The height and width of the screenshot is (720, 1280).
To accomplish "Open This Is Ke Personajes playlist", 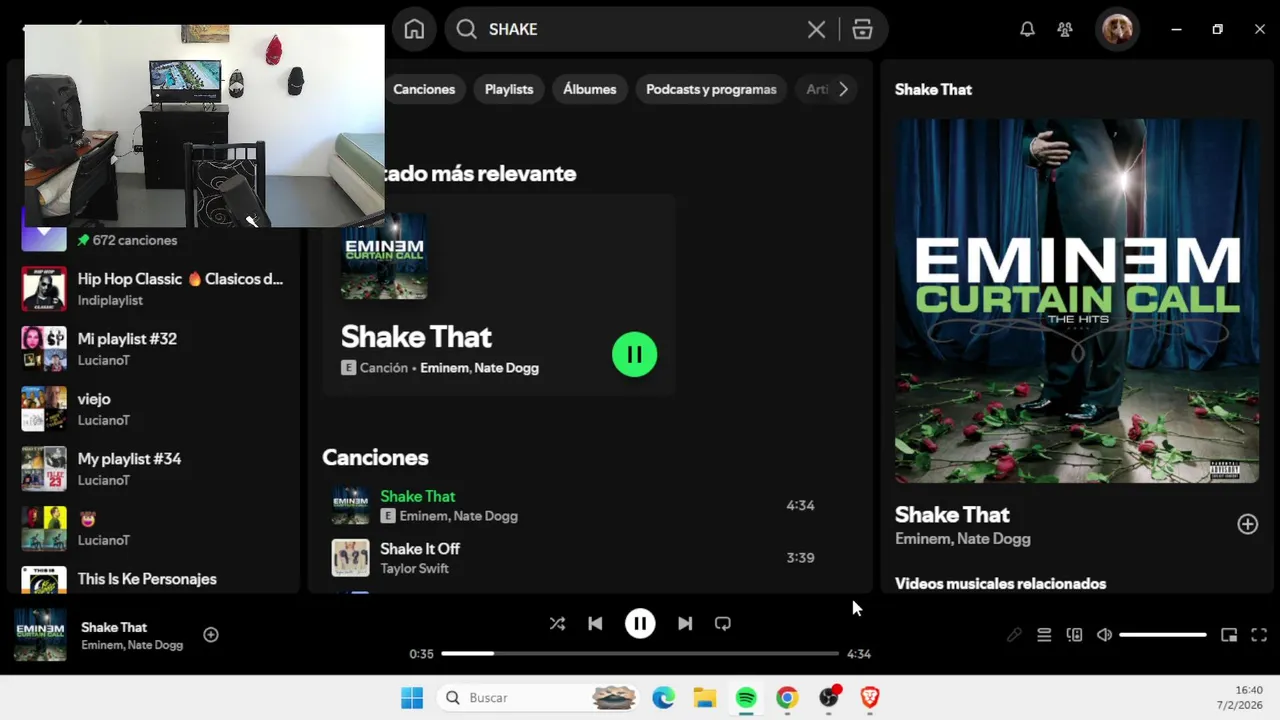I will 155,580.
